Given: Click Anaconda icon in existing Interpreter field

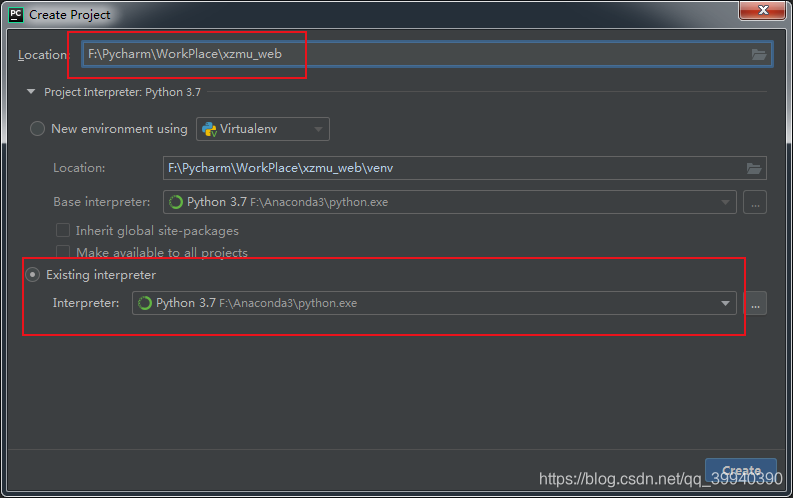Looking at the screenshot, I should tap(145, 303).
